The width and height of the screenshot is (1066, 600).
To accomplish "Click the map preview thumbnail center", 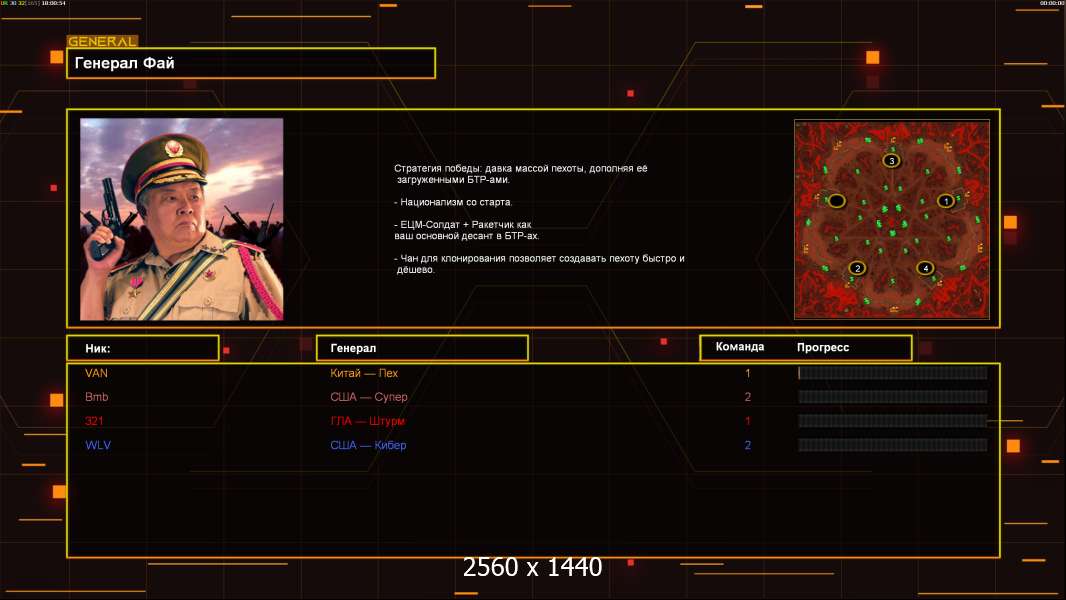I will click(x=892, y=219).
